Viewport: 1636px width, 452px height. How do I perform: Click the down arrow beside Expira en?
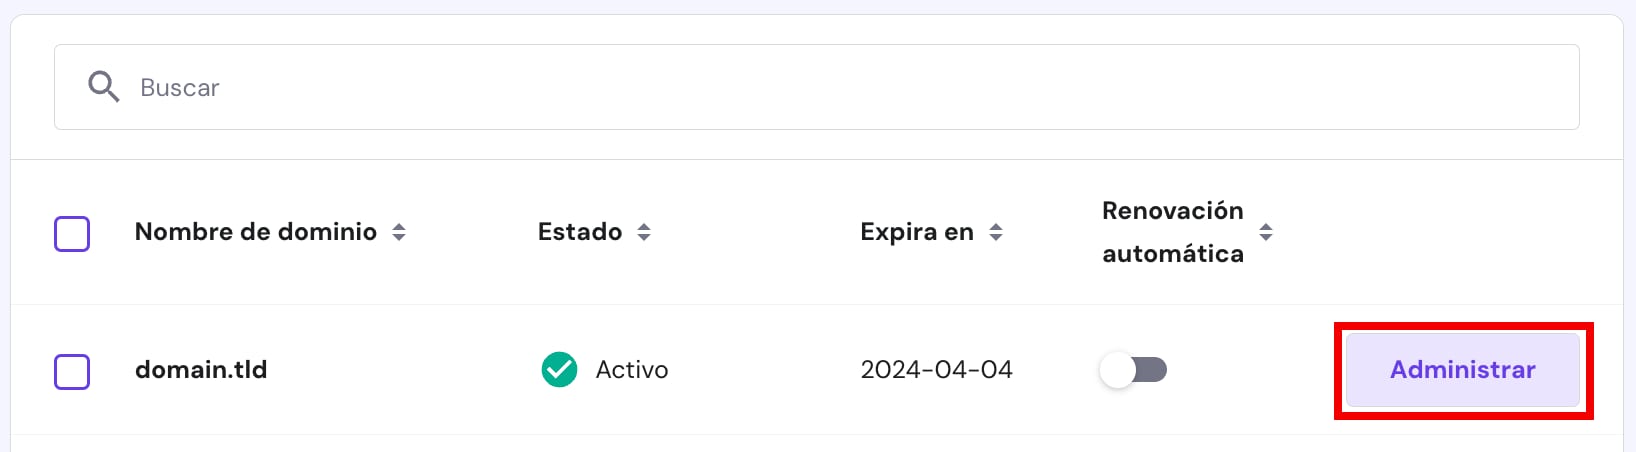tap(996, 238)
